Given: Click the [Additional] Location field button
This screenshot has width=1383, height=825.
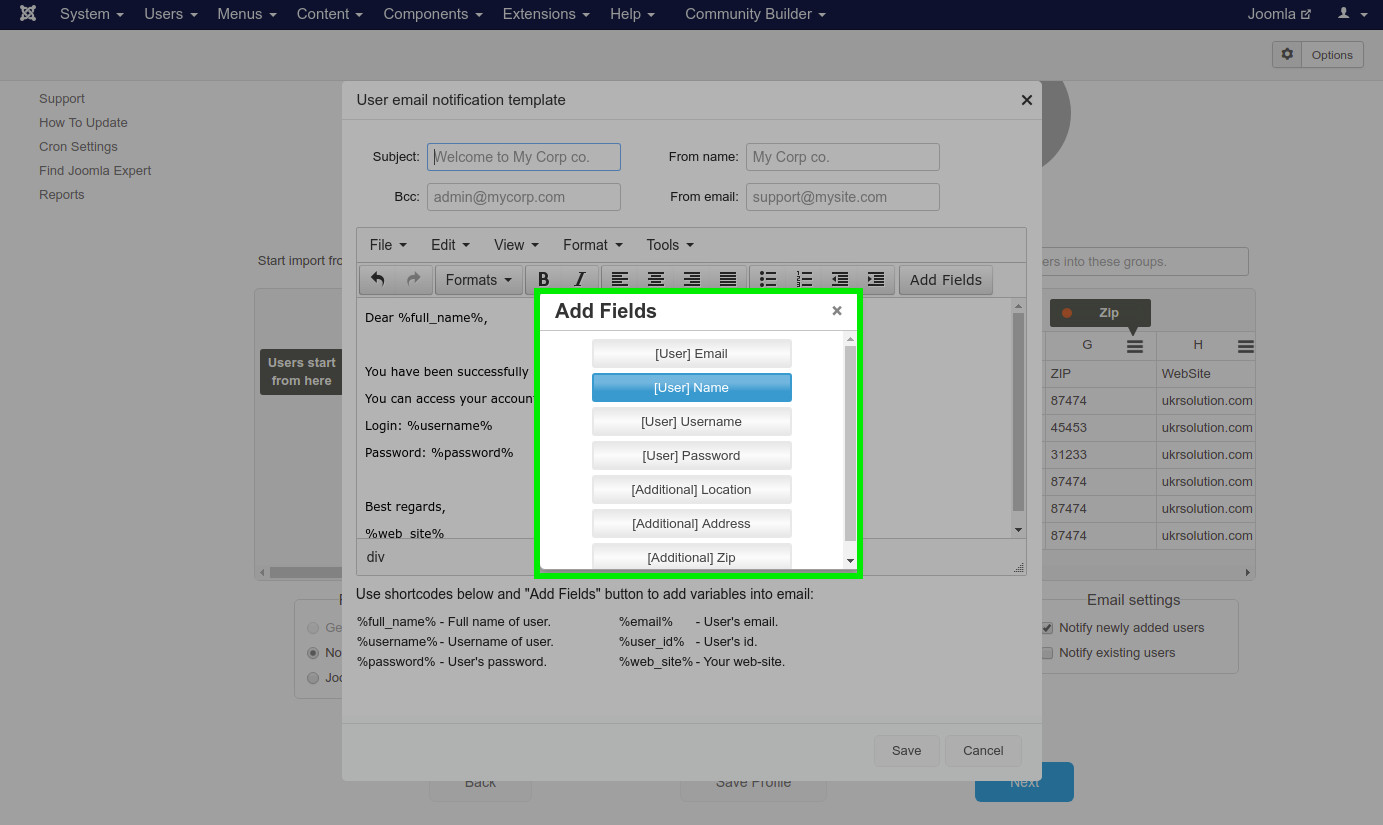Looking at the screenshot, I should (x=691, y=490).
